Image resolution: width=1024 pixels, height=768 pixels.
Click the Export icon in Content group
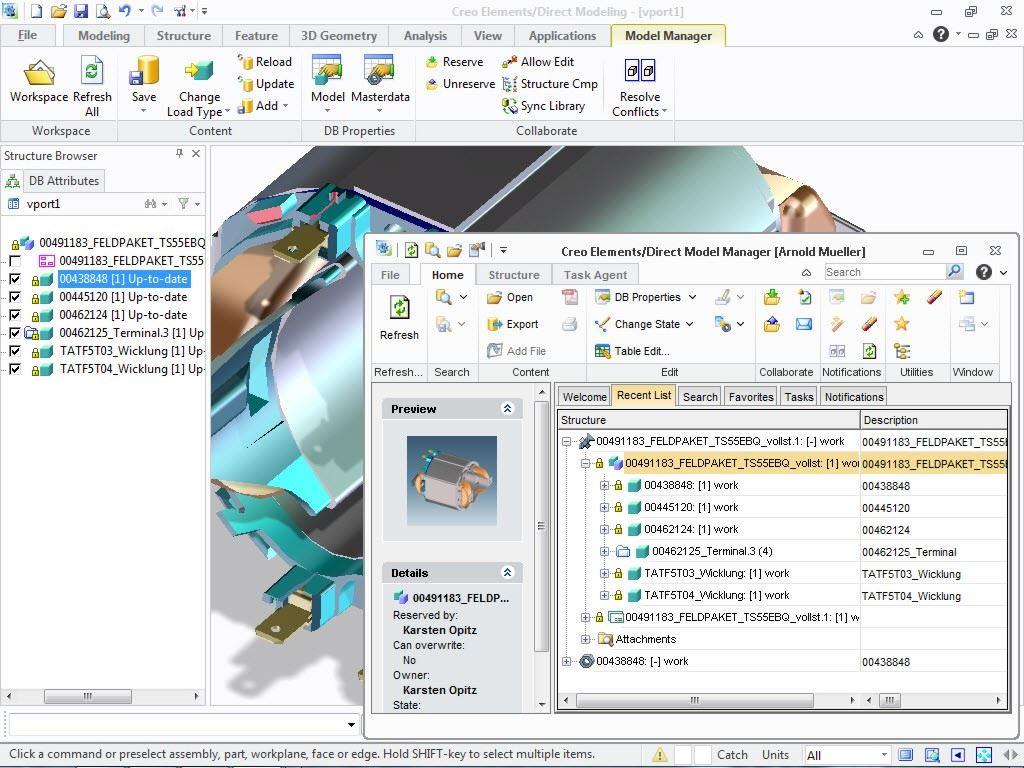(494, 324)
